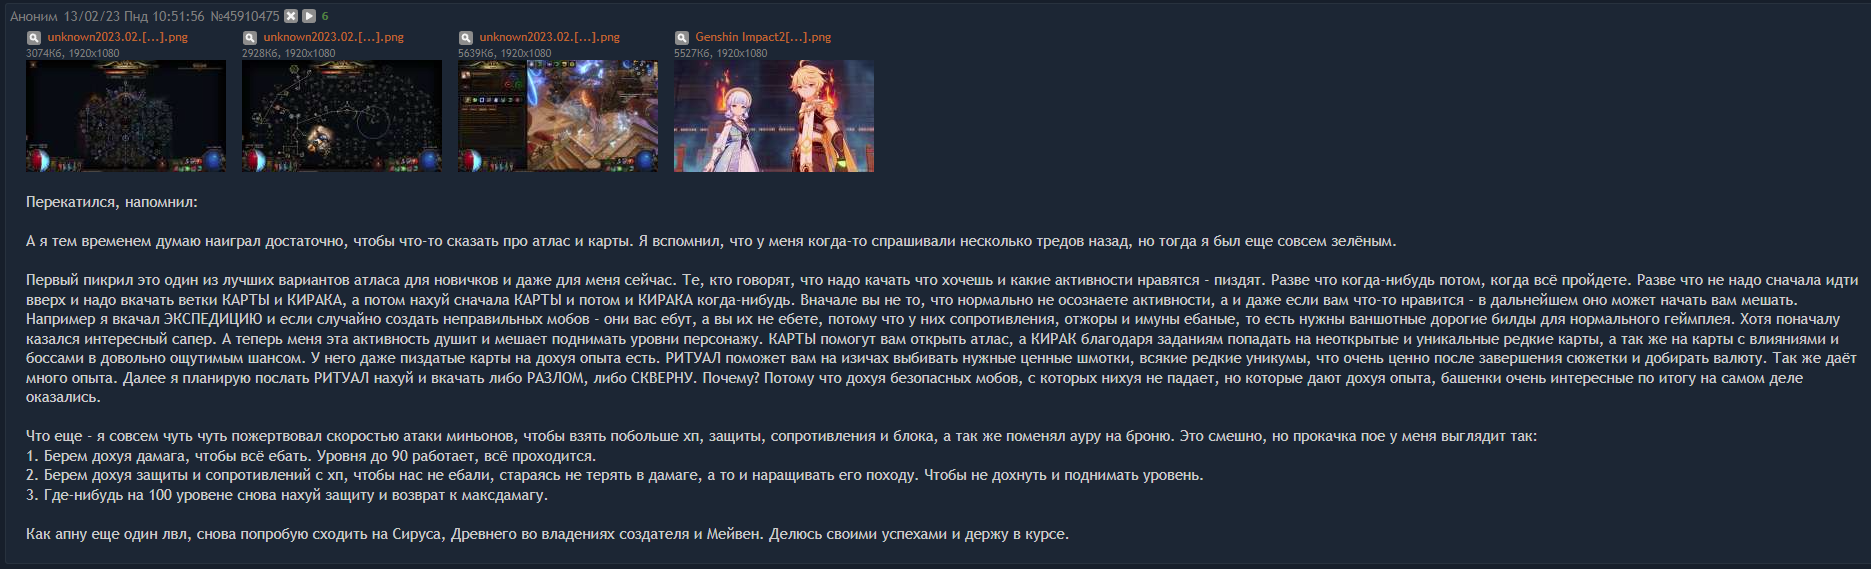Open the second unknown2023.02 png link

click(334, 37)
